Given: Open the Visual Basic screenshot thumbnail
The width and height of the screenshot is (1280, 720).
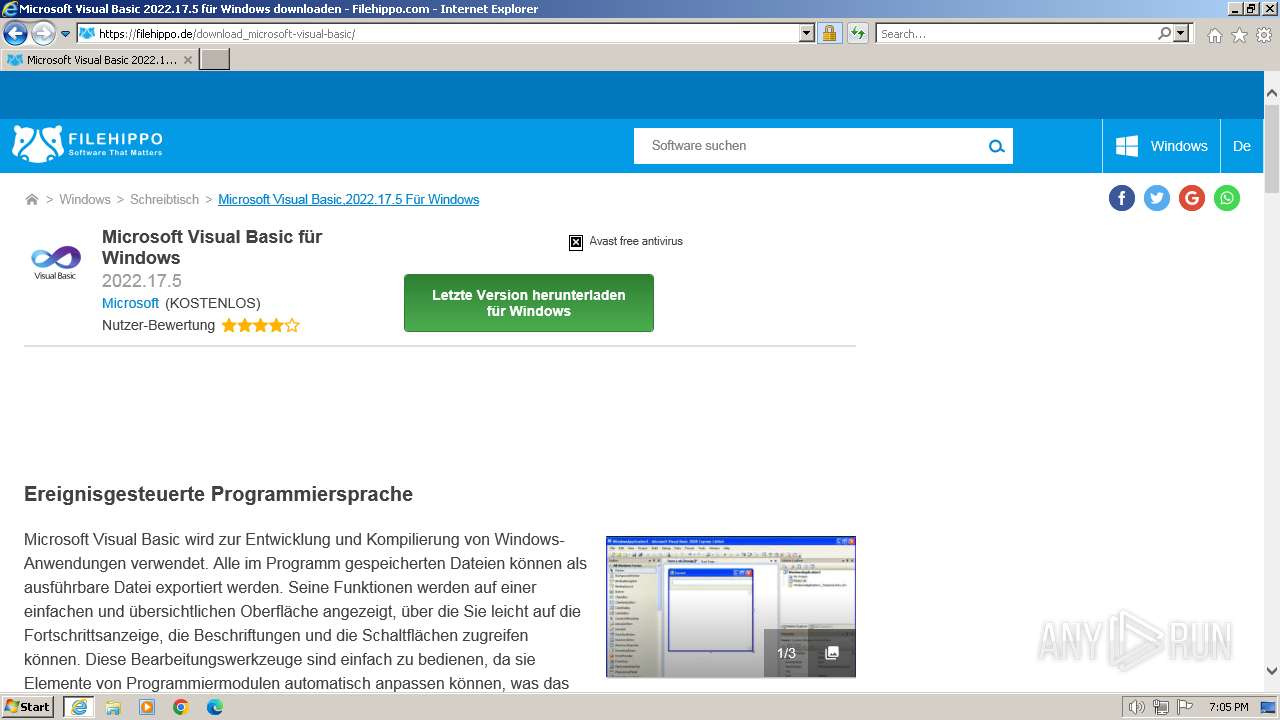Looking at the screenshot, I should coord(731,607).
